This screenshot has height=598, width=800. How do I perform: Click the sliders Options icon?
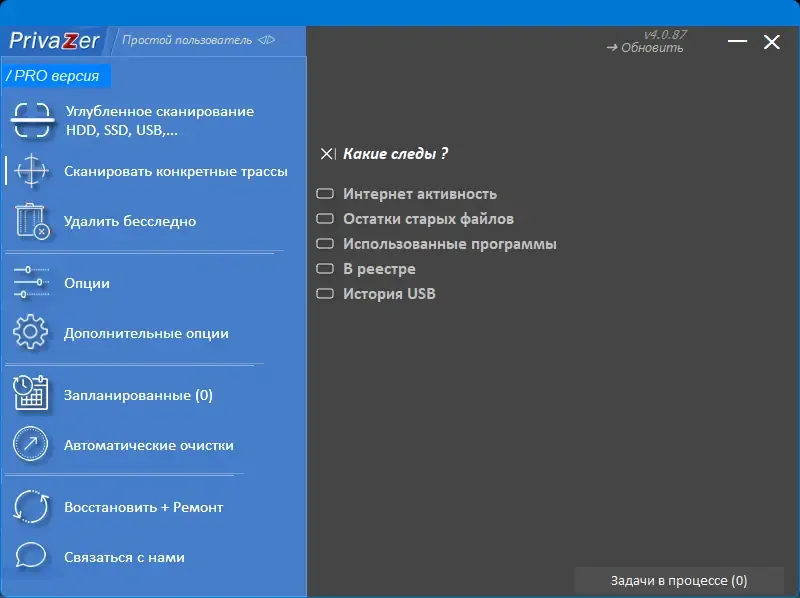pos(32,283)
